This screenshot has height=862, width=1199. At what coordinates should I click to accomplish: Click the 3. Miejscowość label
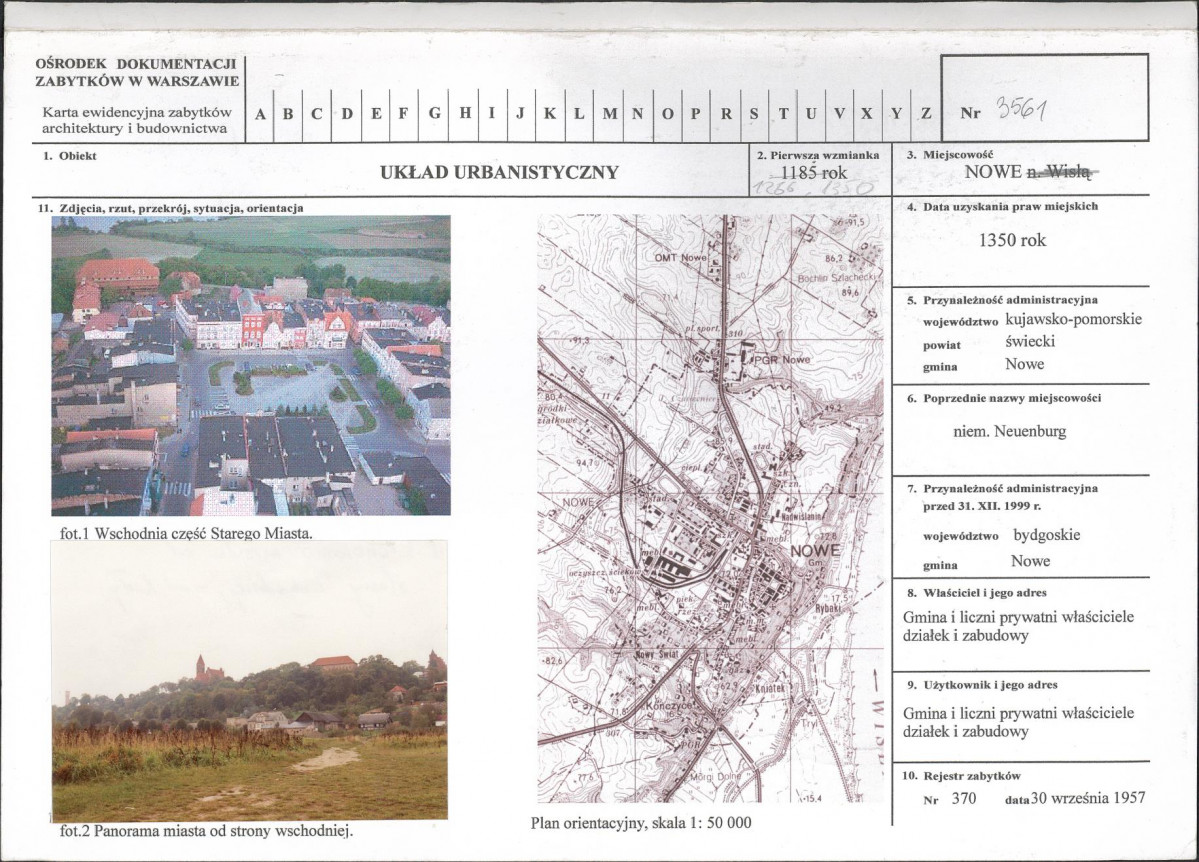pos(950,155)
